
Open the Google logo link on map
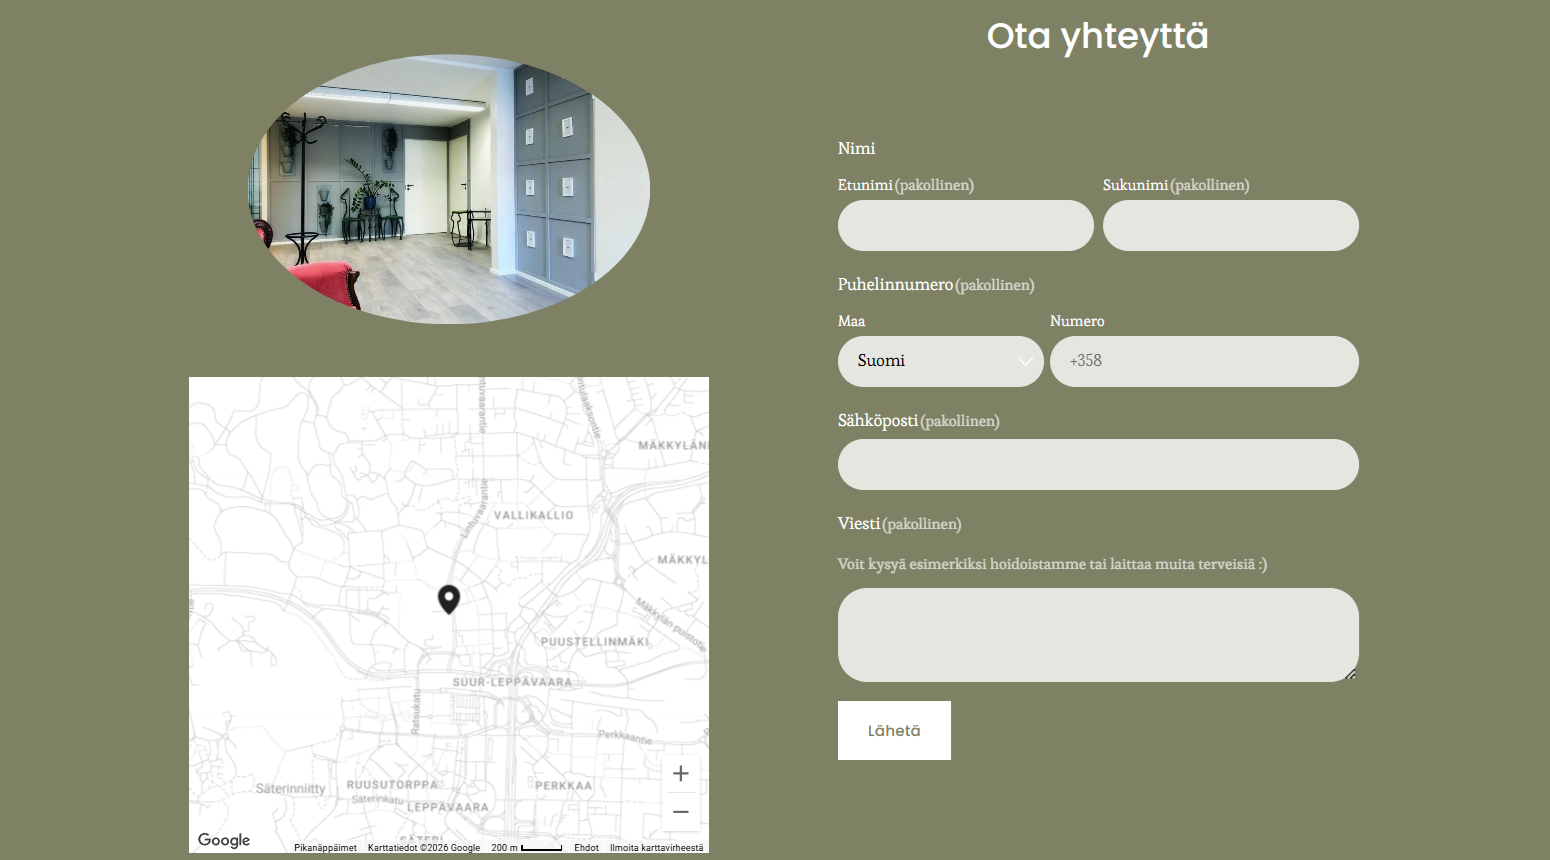pos(224,840)
